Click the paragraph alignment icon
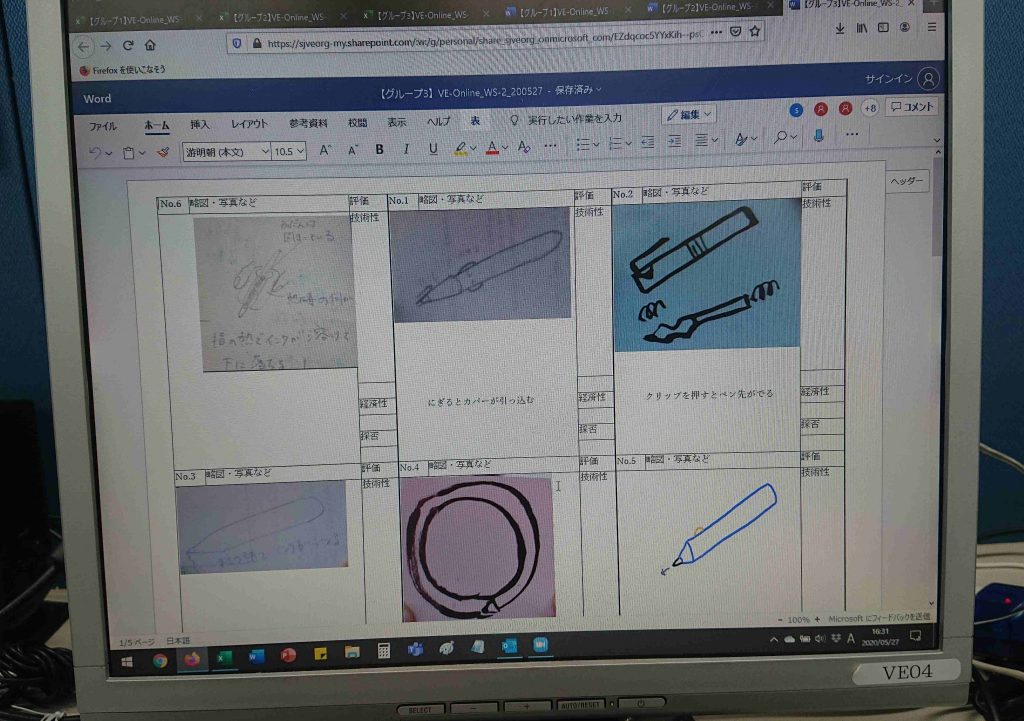The height and width of the screenshot is (721, 1024). point(701,140)
